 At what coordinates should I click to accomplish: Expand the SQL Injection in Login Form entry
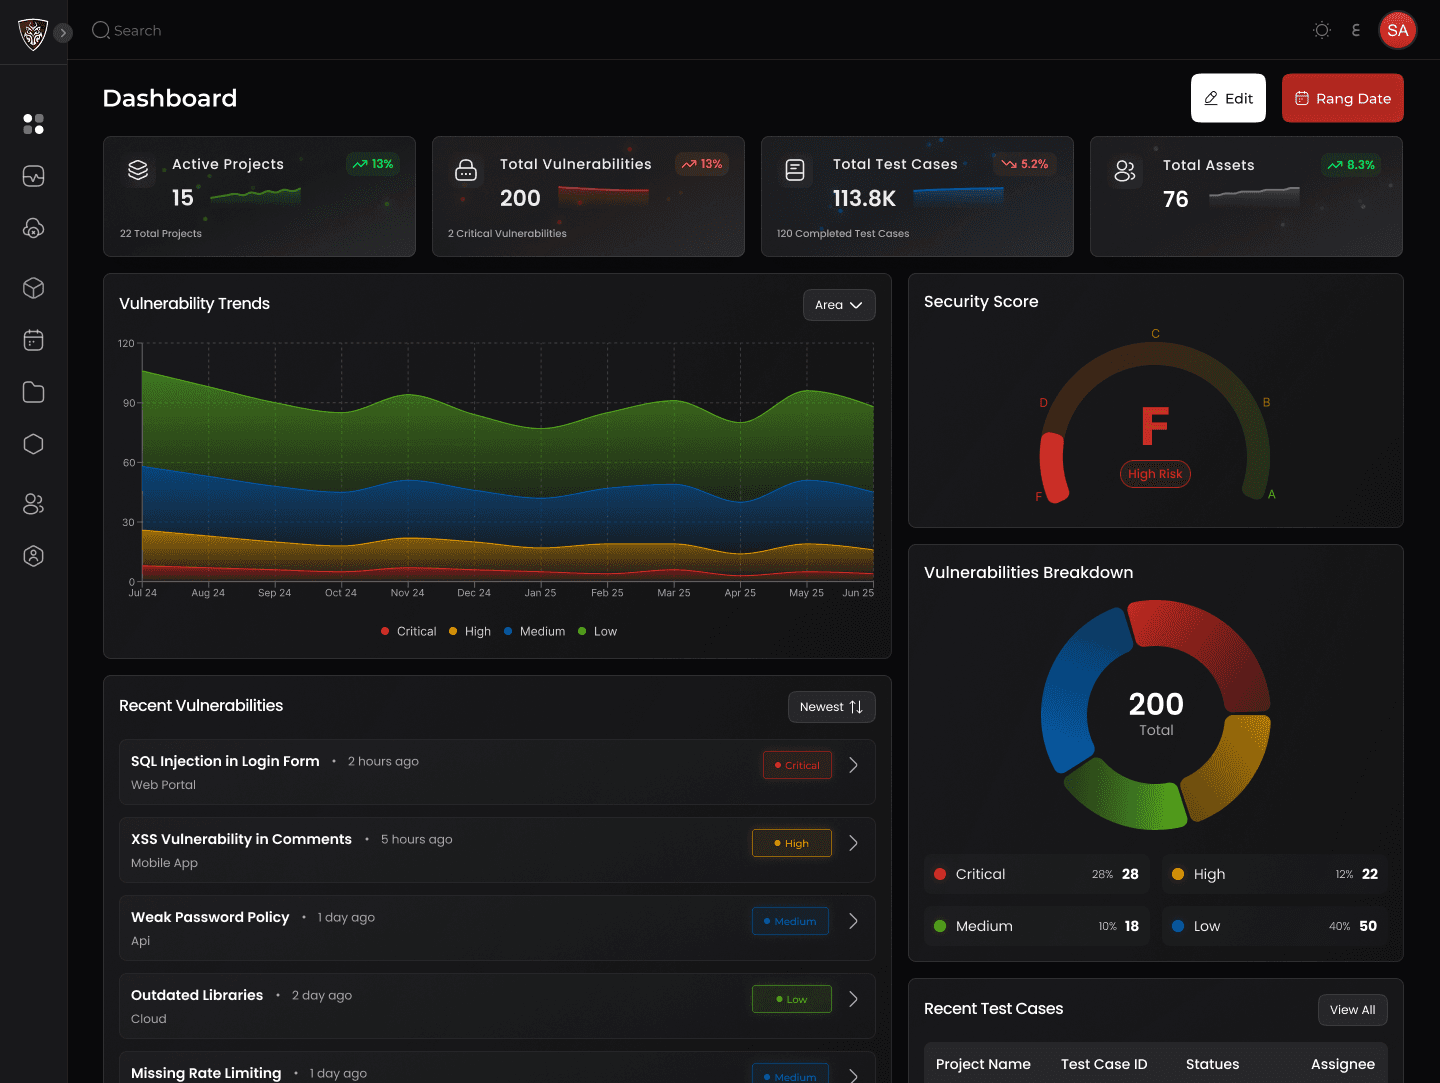click(853, 765)
